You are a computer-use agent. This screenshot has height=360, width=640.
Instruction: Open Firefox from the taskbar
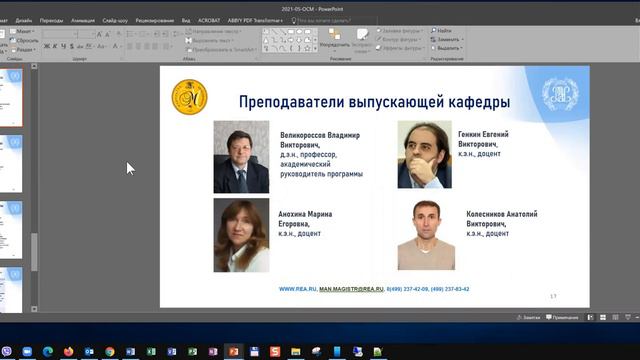pyautogui.click(x=68, y=351)
